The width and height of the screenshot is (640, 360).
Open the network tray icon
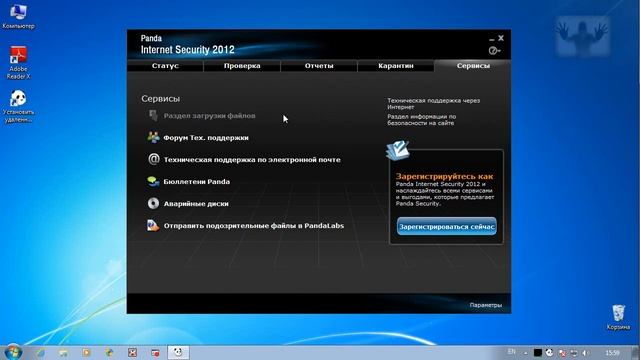[574, 353]
